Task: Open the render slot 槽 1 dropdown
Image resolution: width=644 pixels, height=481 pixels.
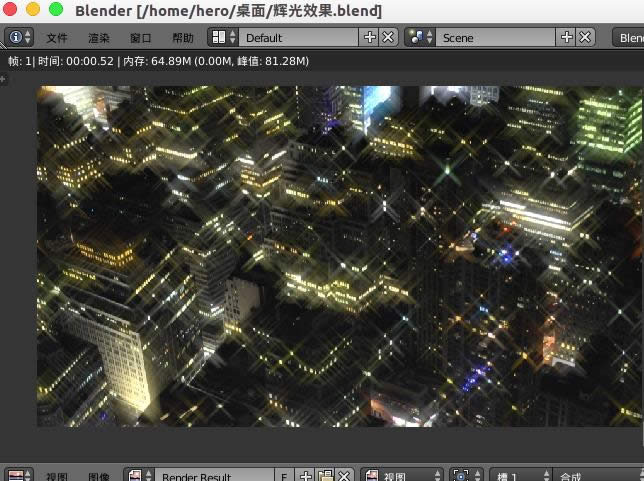Action: point(520,475)
